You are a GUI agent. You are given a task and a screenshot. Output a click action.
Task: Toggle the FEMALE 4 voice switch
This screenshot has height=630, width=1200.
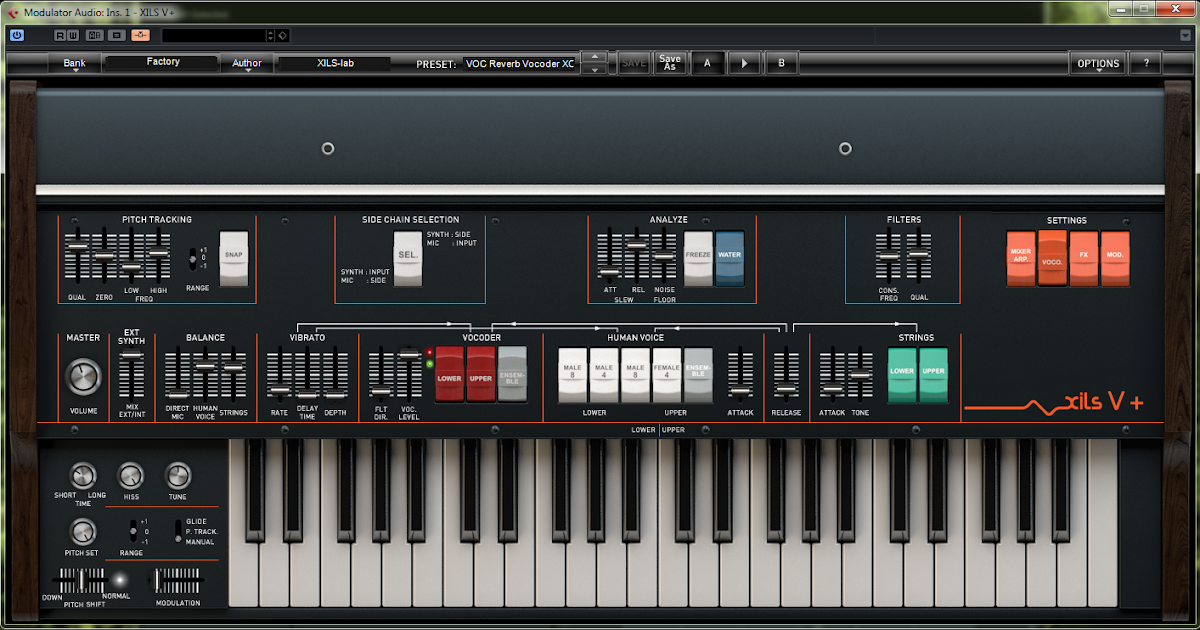click(x=667, y=375)
